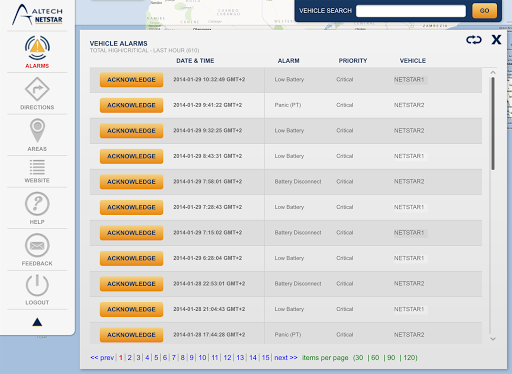Select vehicle NETSTAR2 in 9:41:22 row
Screen dimensions: 512x374
(409, 105)
